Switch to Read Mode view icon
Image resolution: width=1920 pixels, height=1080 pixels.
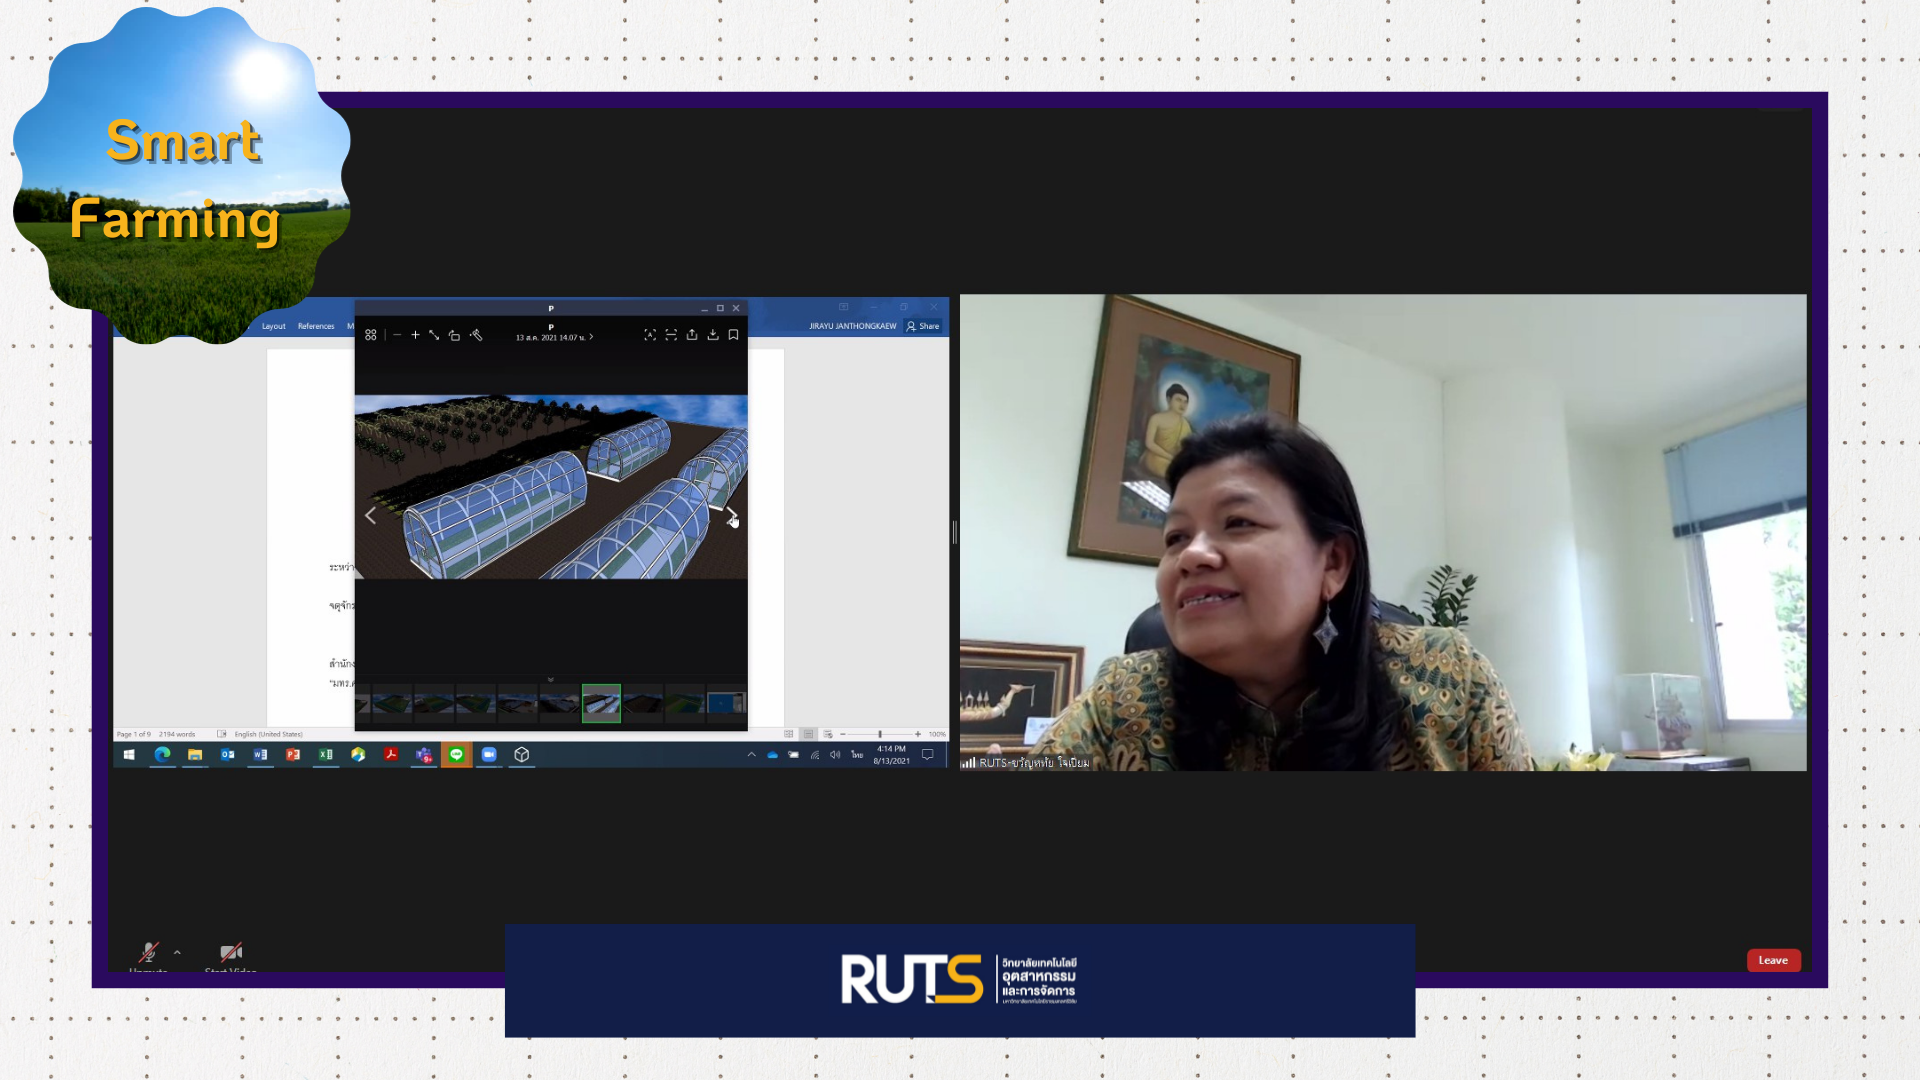(788, 734)
